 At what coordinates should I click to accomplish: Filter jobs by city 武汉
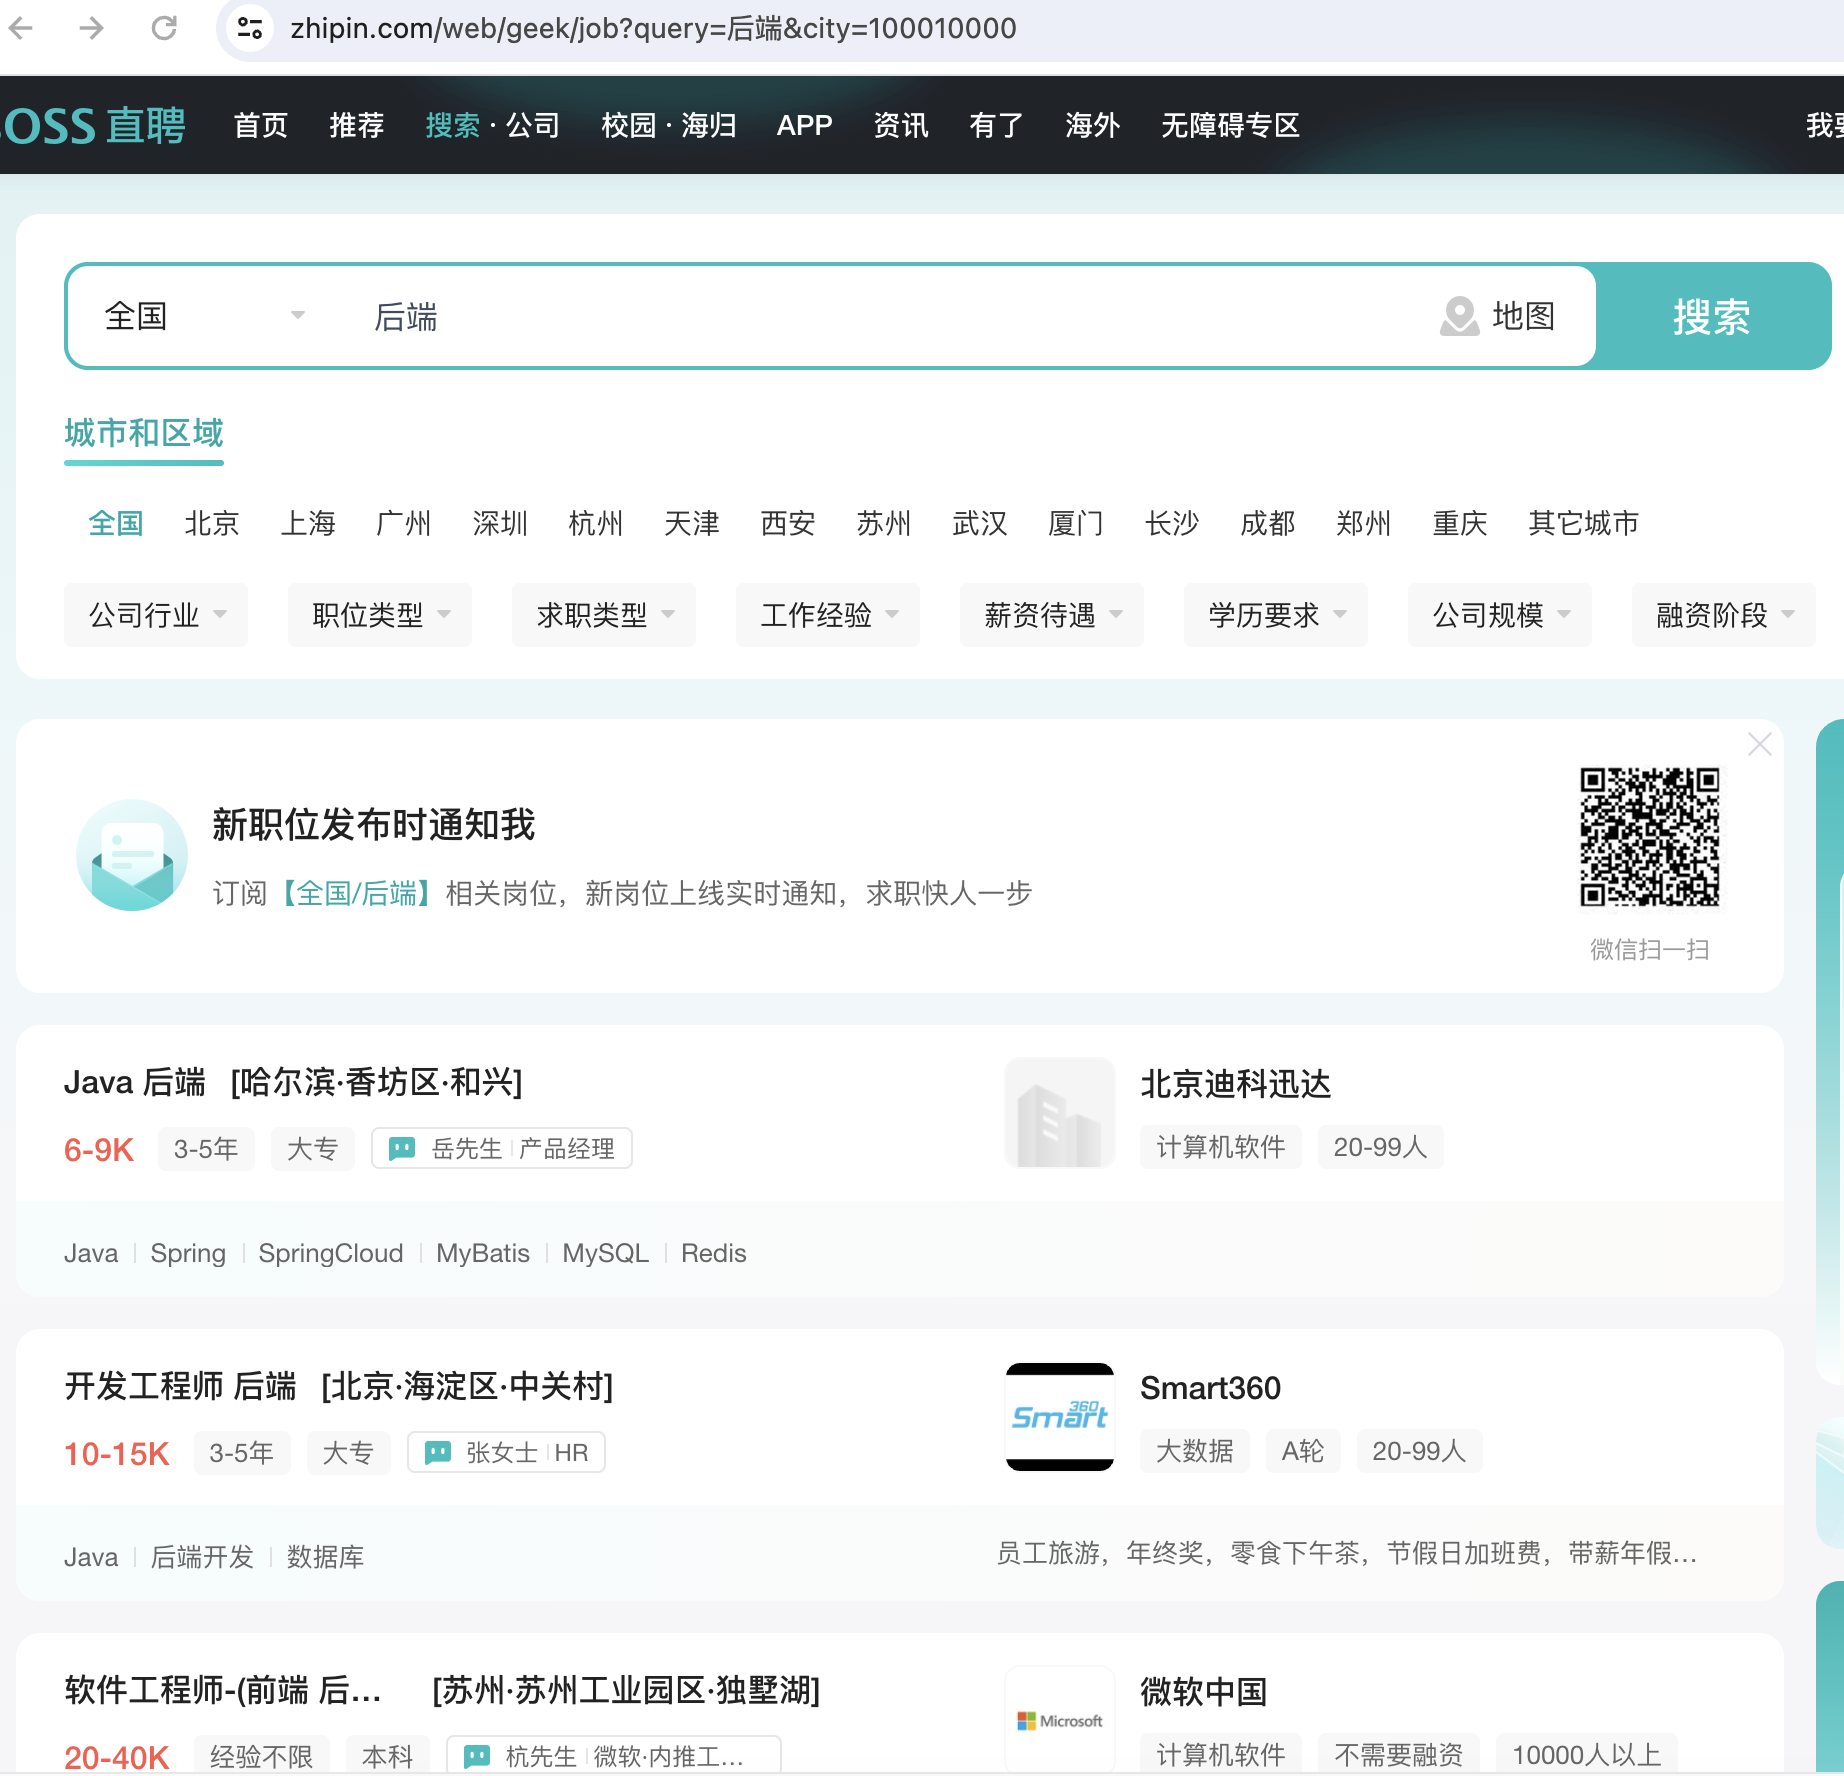tap(980, 523)
